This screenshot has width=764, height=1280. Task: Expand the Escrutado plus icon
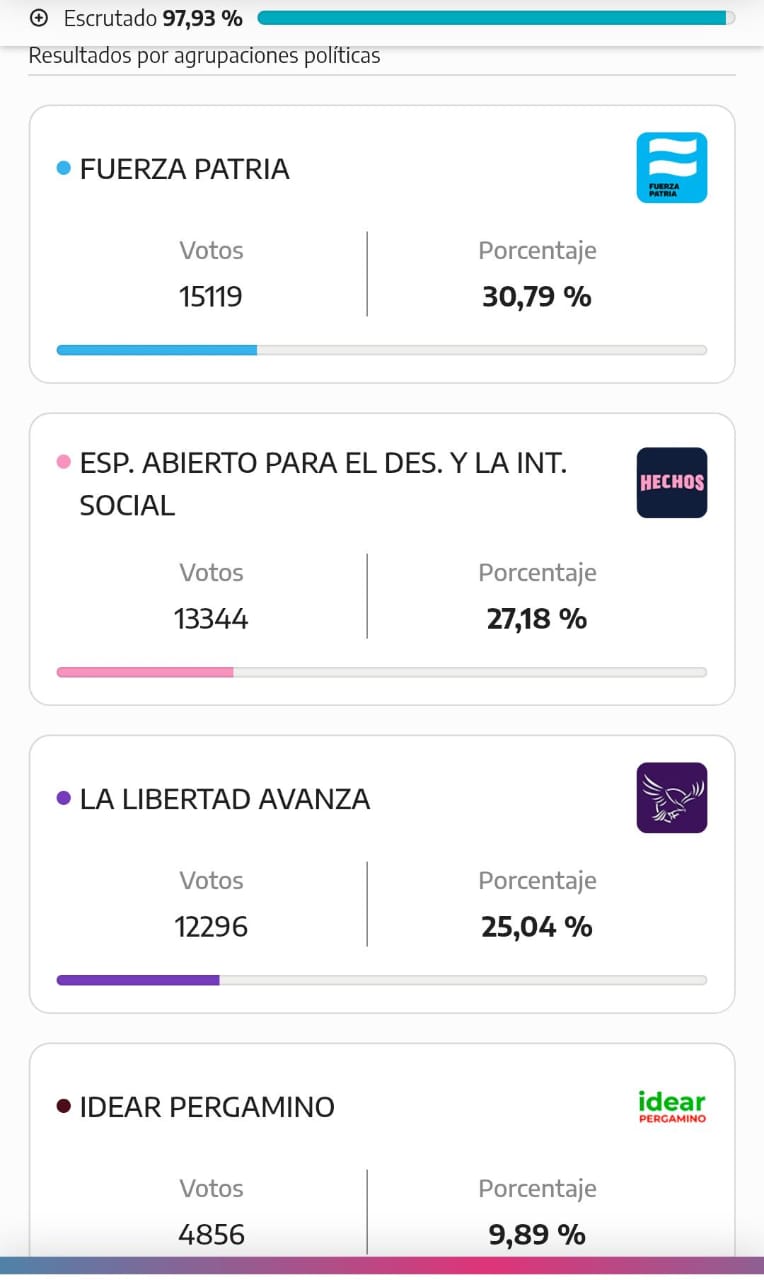(39, 18)
